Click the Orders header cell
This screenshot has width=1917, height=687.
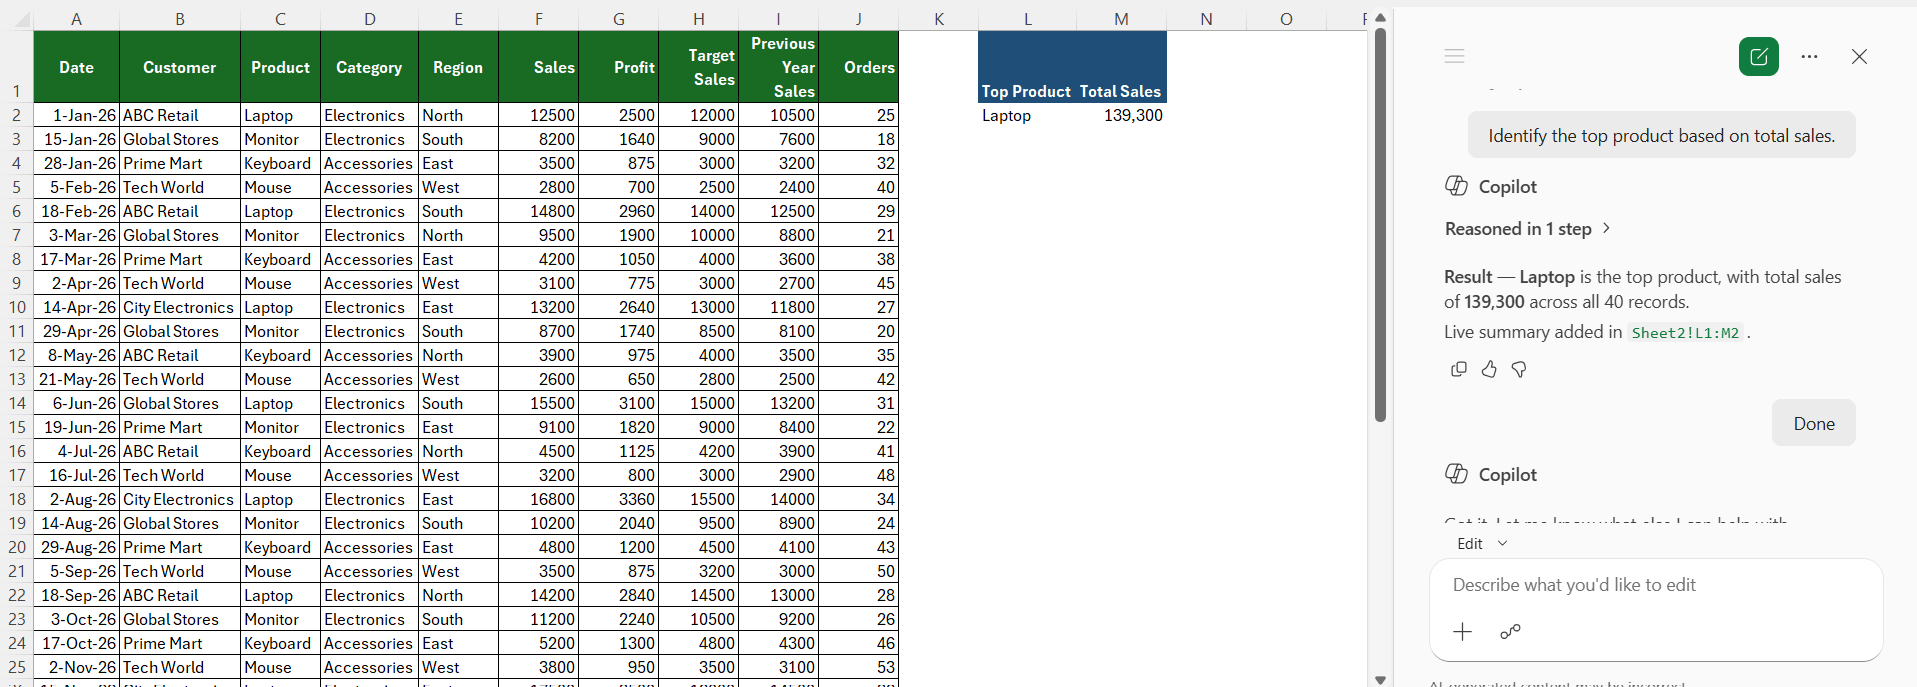858,67
